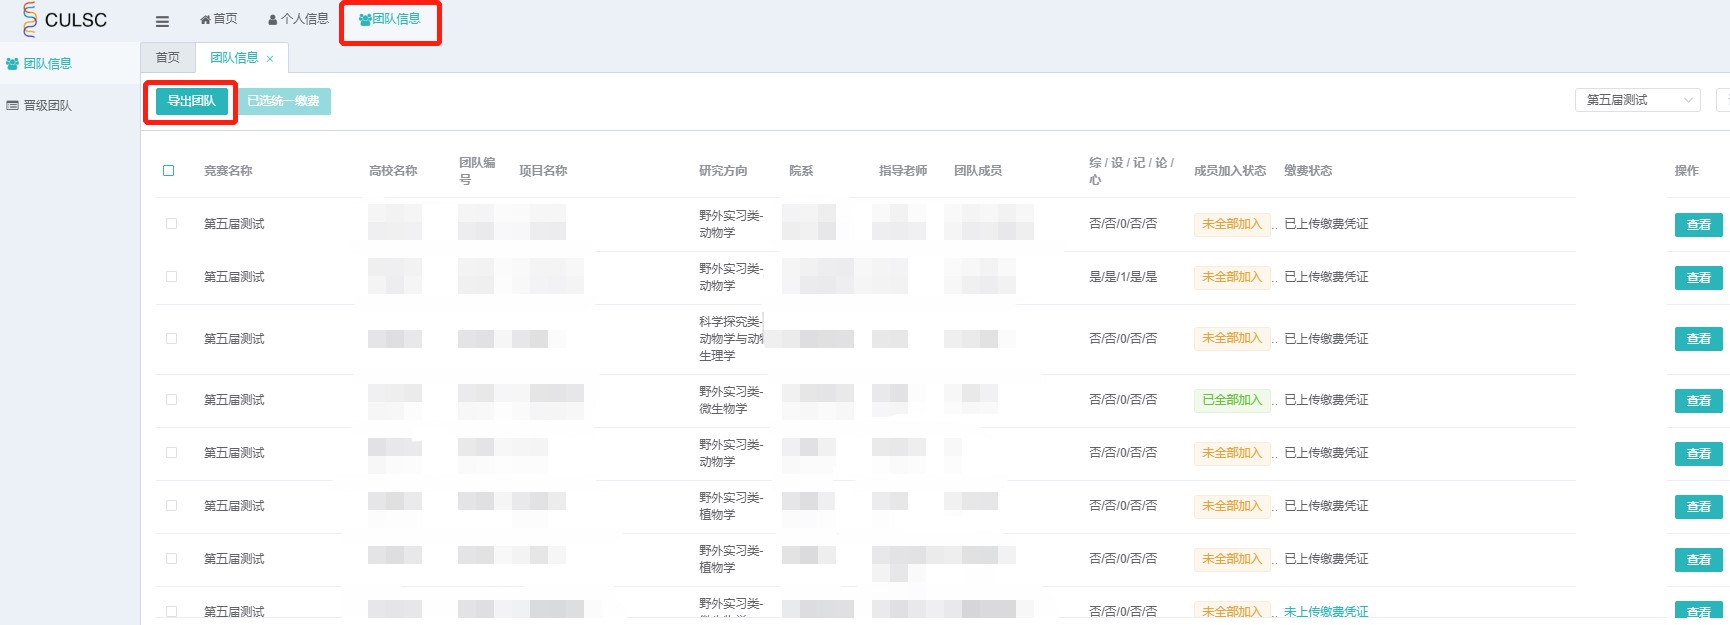This screenshot has width=1730, height=625.
Task: Click the 已选统一缴费 button
Action: pos(284,101)
